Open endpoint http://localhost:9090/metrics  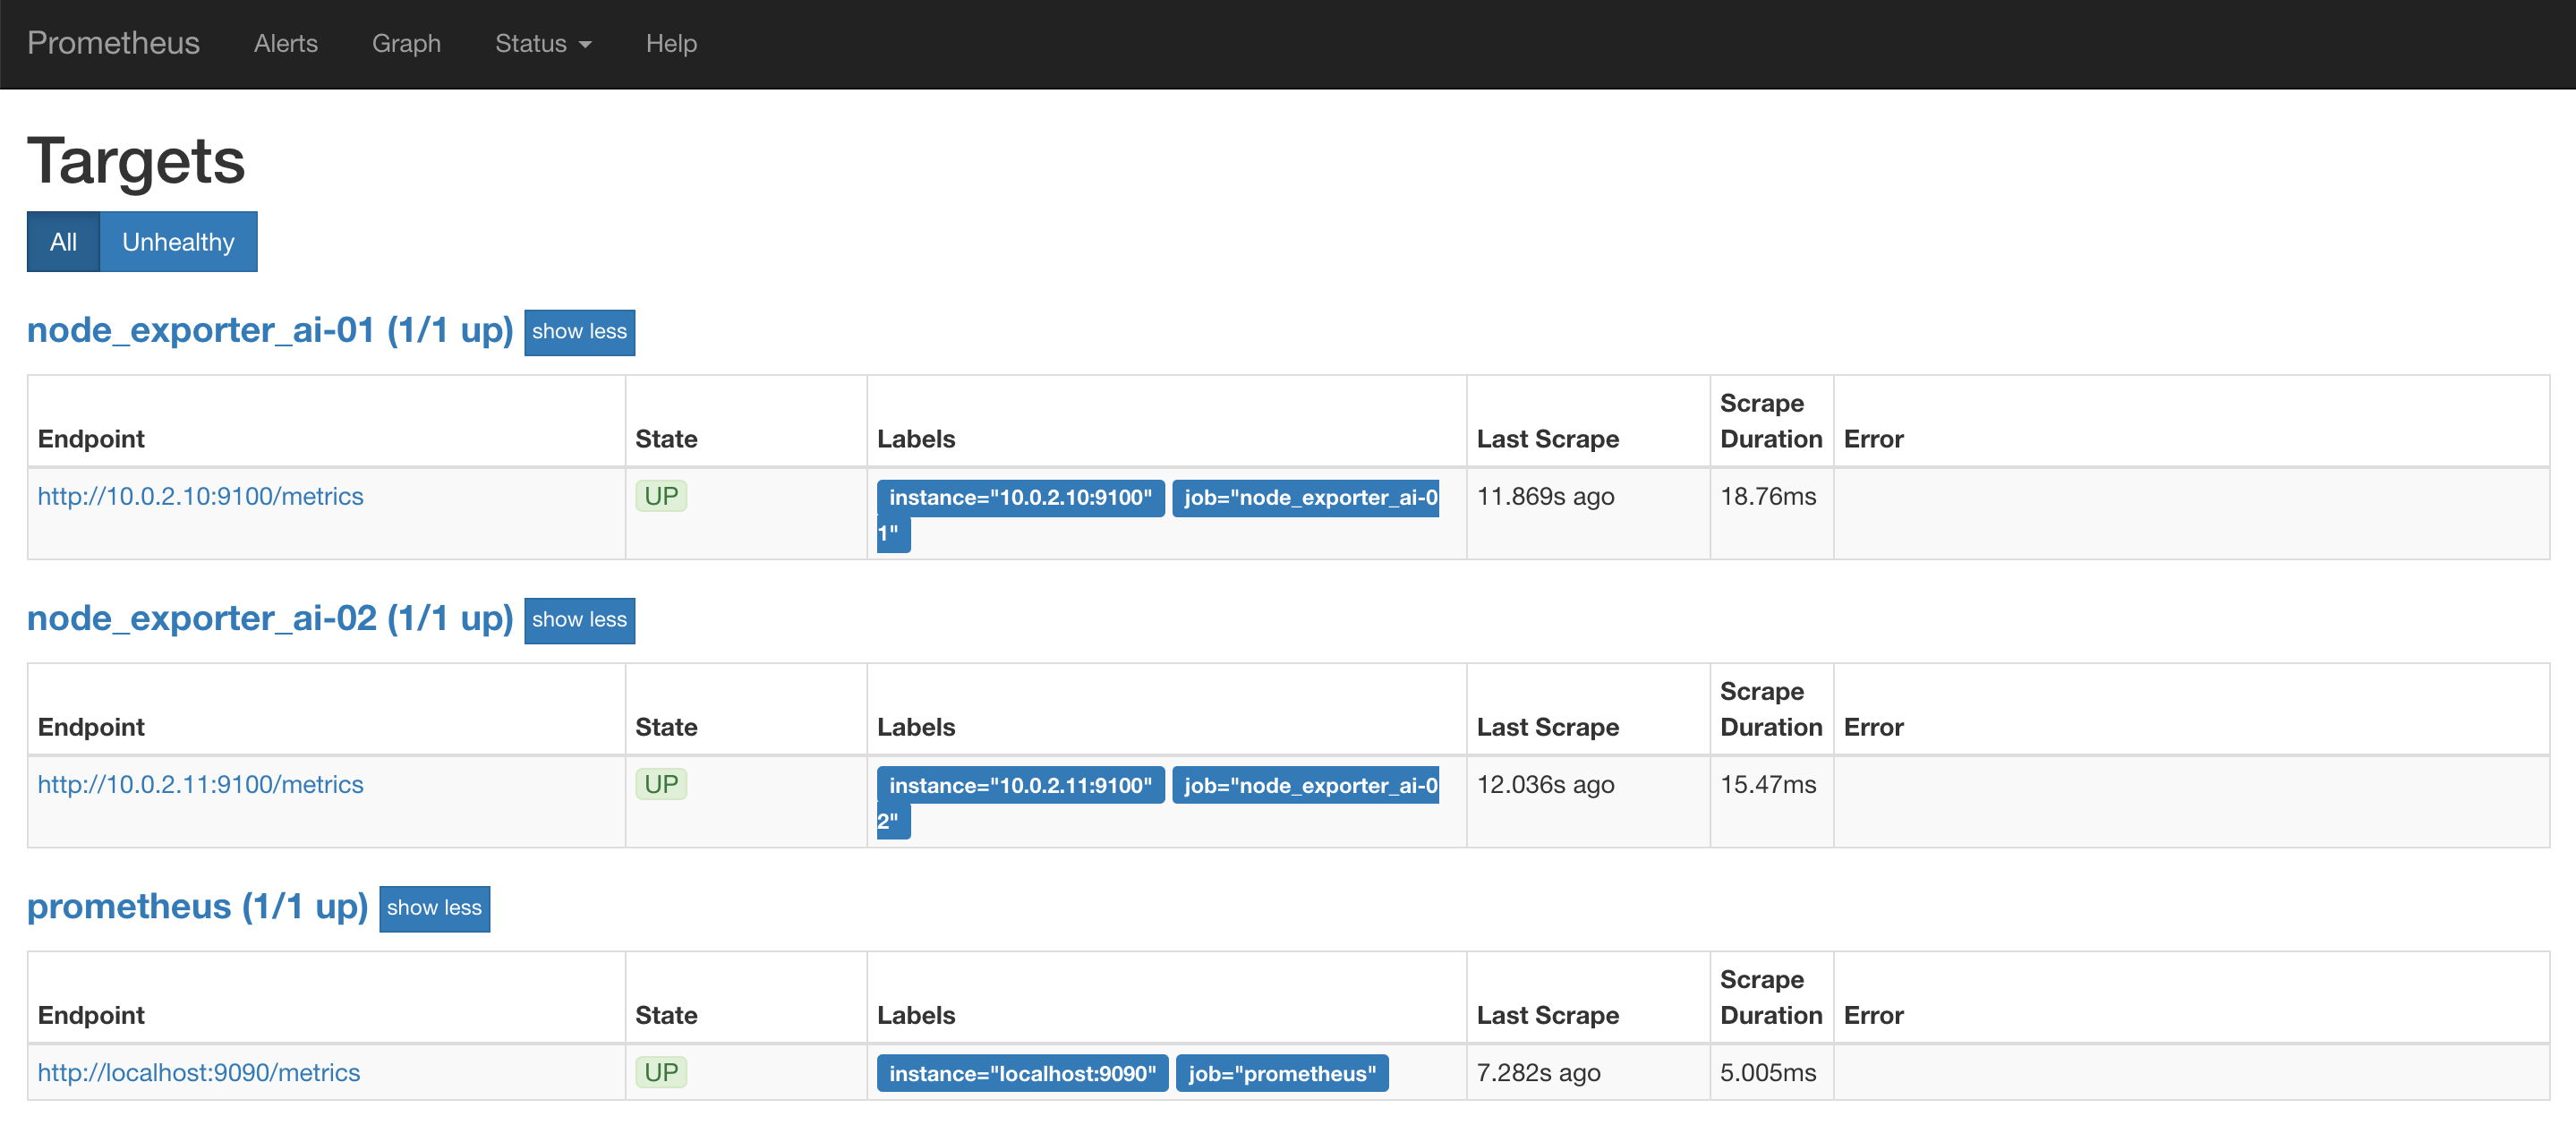pos(198,1072)
